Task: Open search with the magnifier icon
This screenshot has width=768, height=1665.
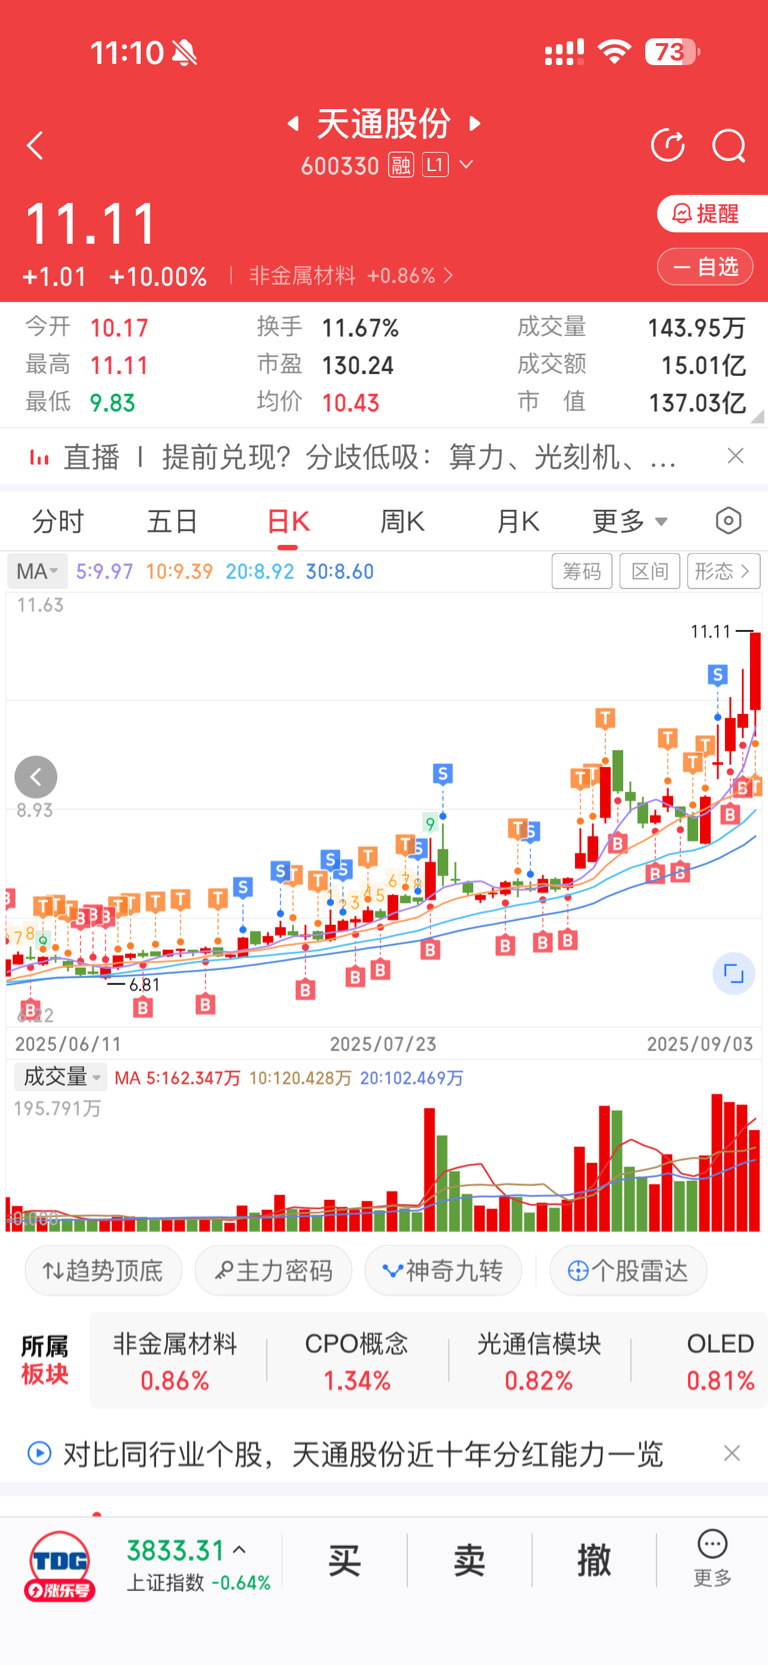Action: [729, 146]
